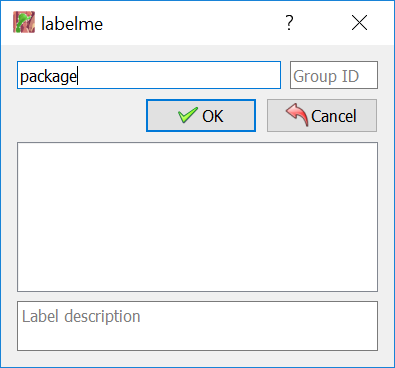Click the blank title bar area beside labelme
395x368 pixels.
pos(192,23)
